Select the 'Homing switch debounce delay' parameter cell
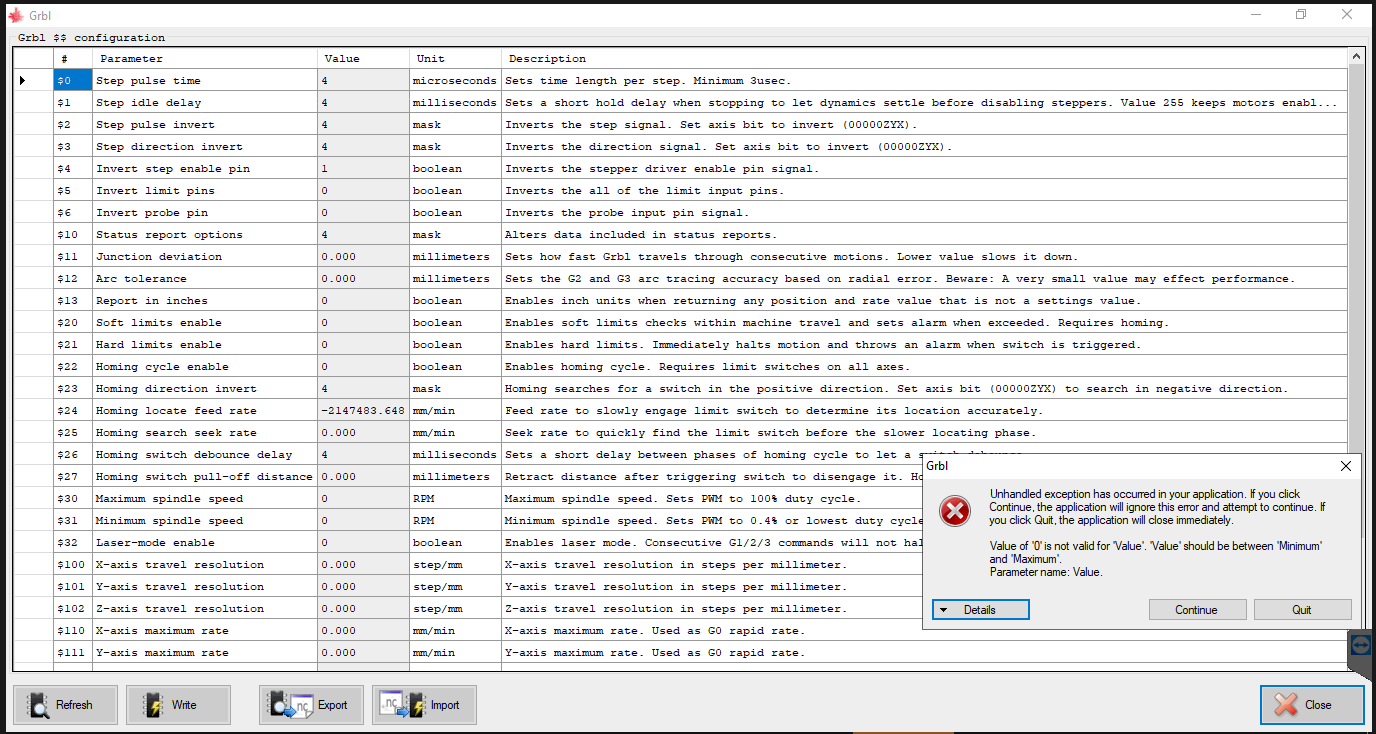 click(x=205, y=455)
